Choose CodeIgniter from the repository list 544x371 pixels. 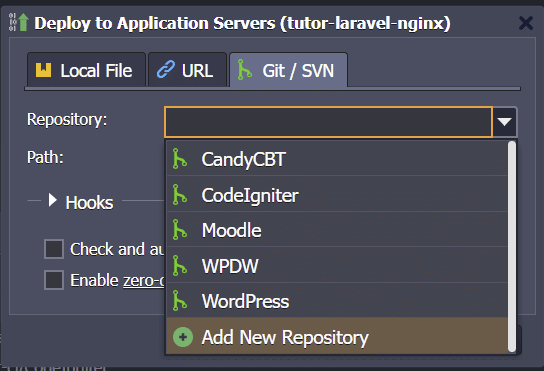[x=337, y=194]
